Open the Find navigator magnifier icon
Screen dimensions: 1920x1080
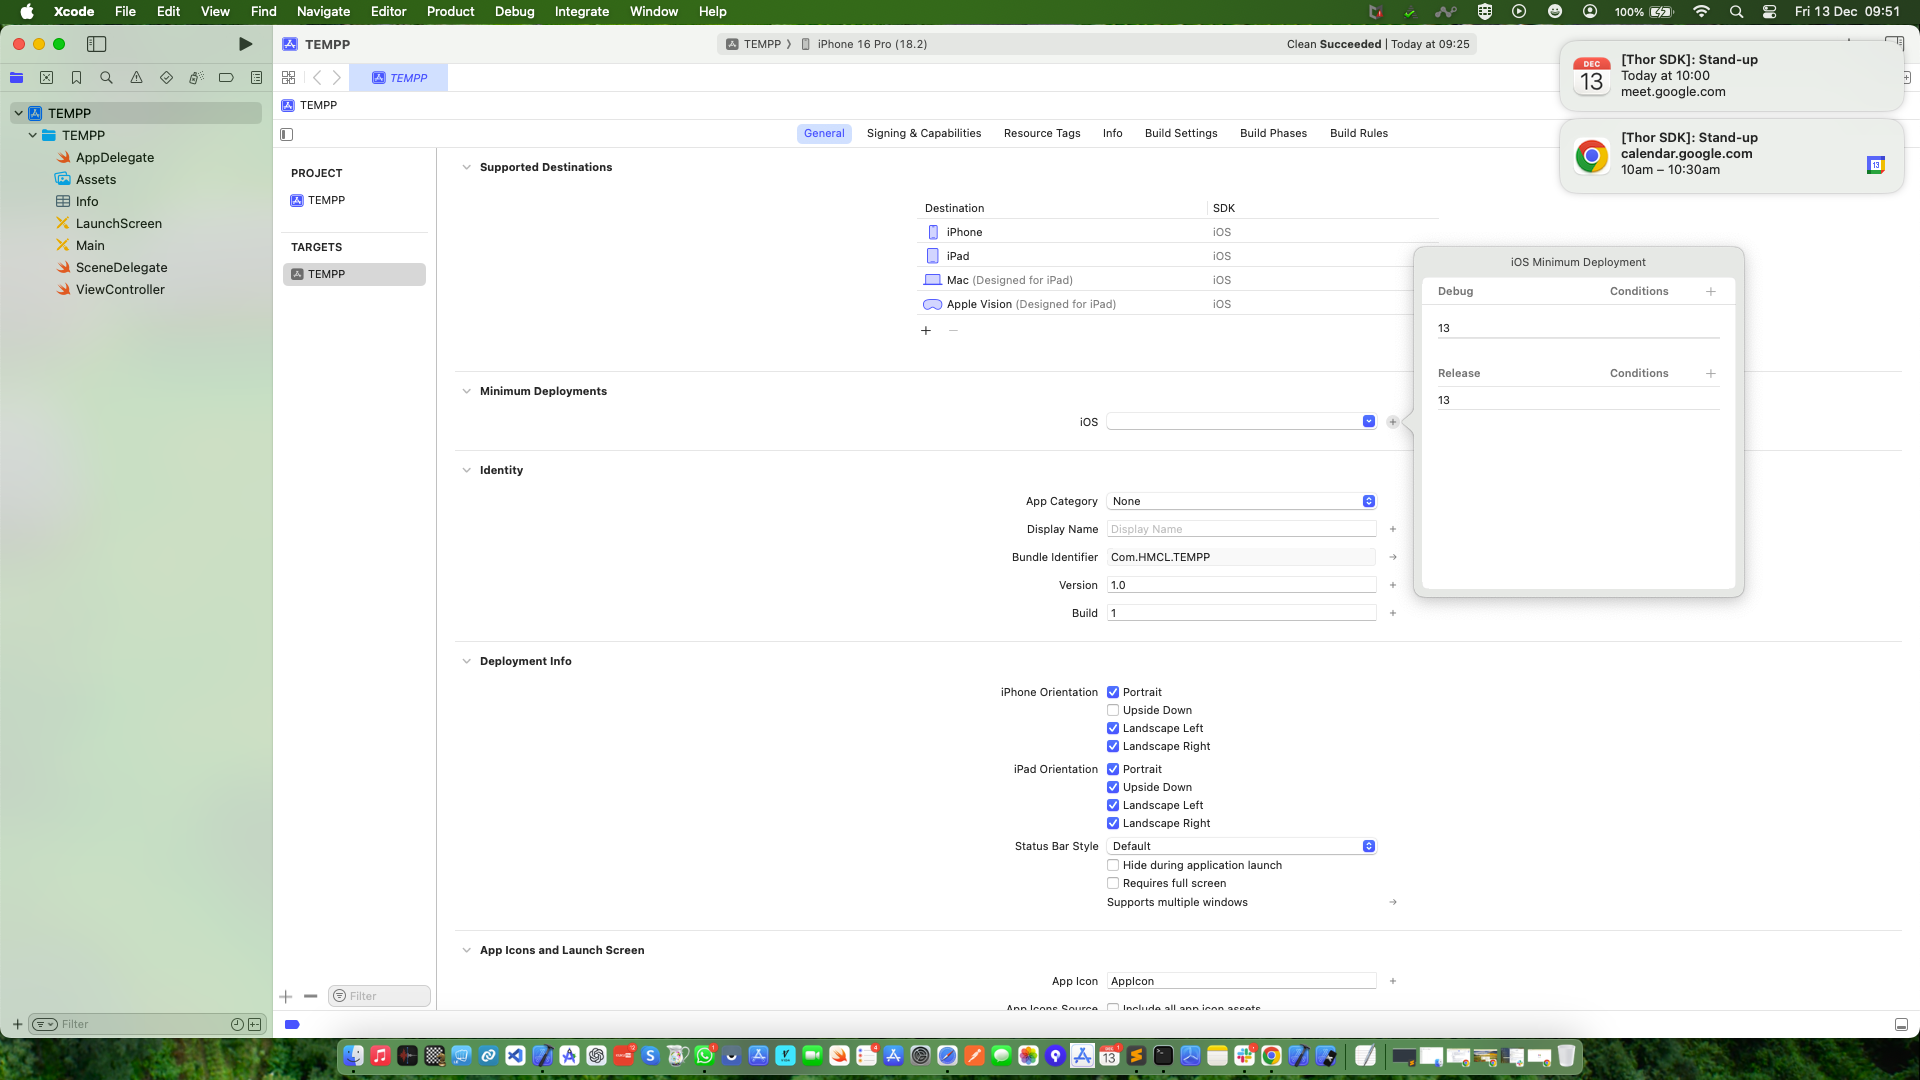pyautogui.click(x=106, y=77)
